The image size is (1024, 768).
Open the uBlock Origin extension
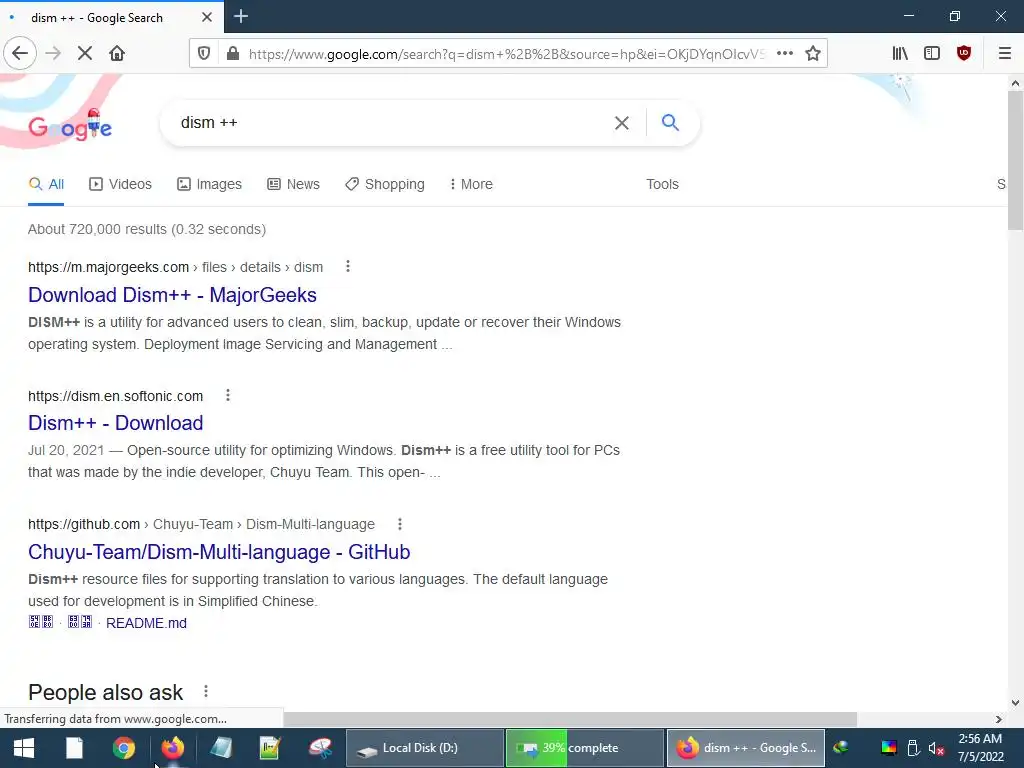[964, 53]
